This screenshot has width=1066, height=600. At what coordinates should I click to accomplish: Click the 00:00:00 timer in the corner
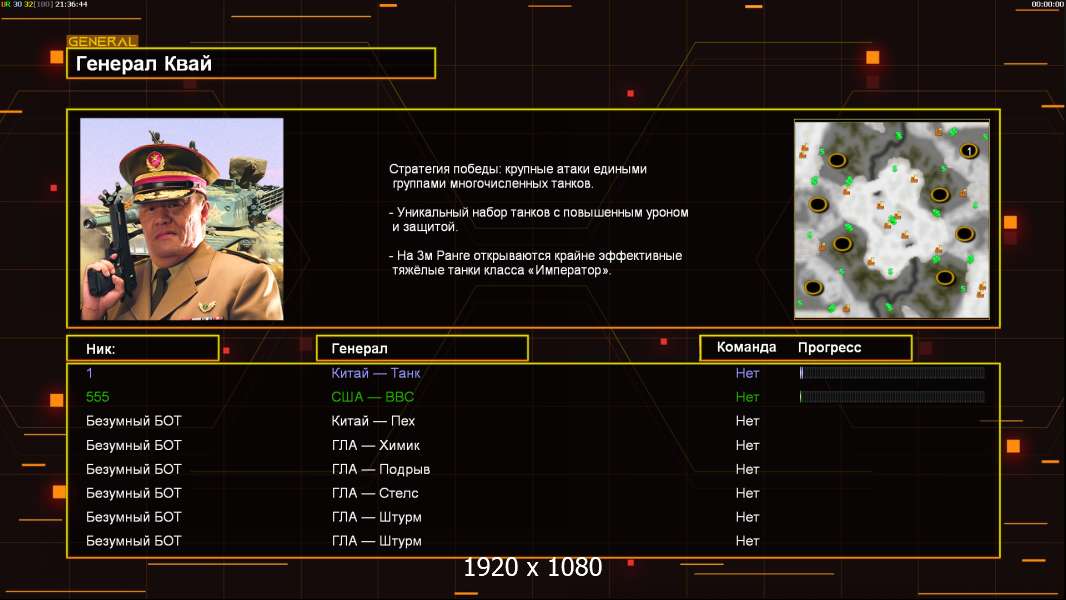[1046, 5]
